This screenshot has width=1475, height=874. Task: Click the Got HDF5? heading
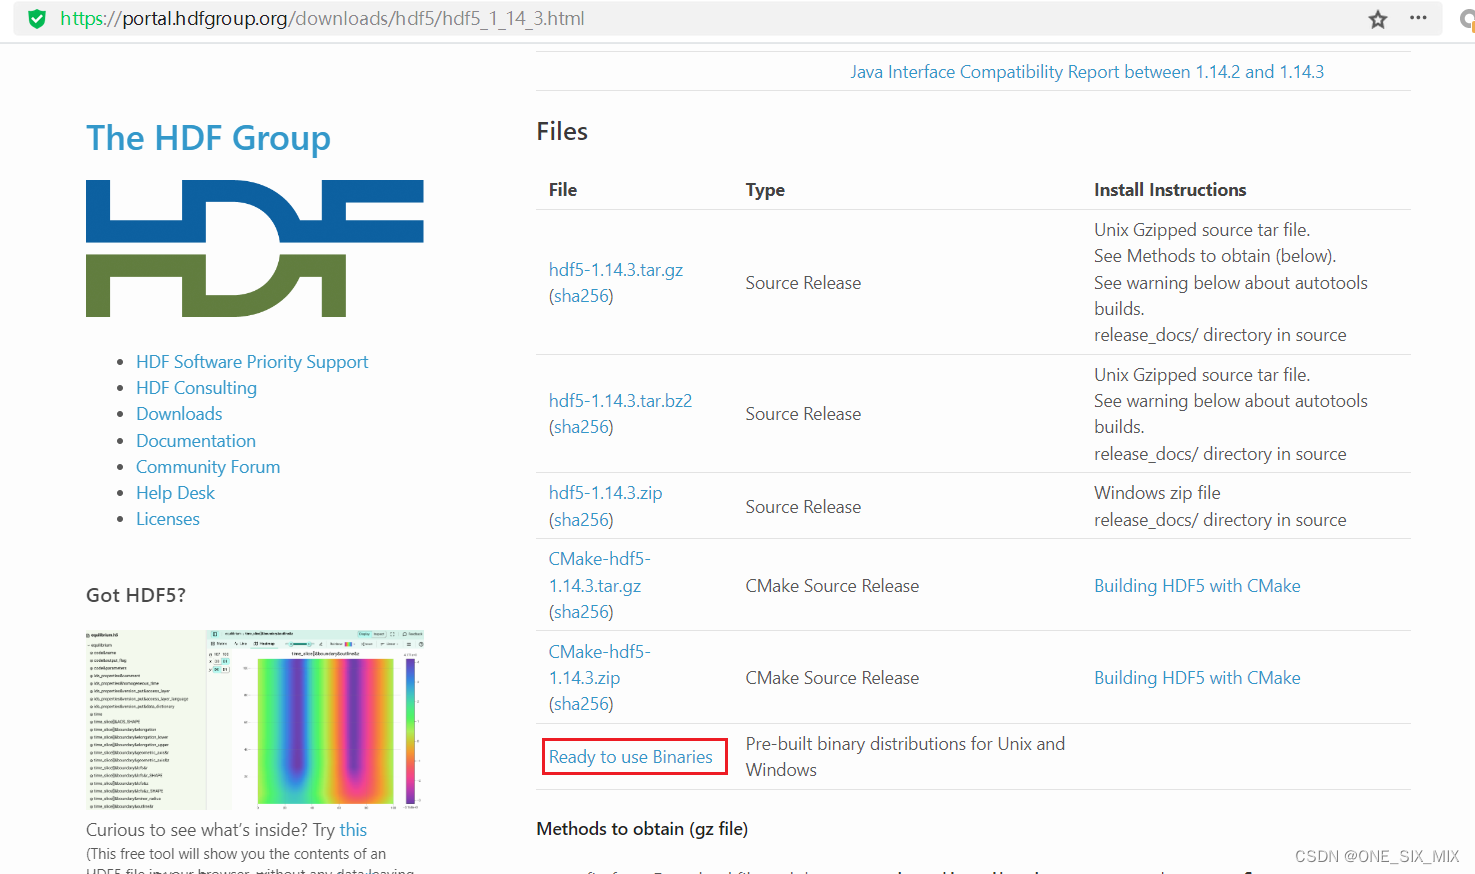[136, 595]
